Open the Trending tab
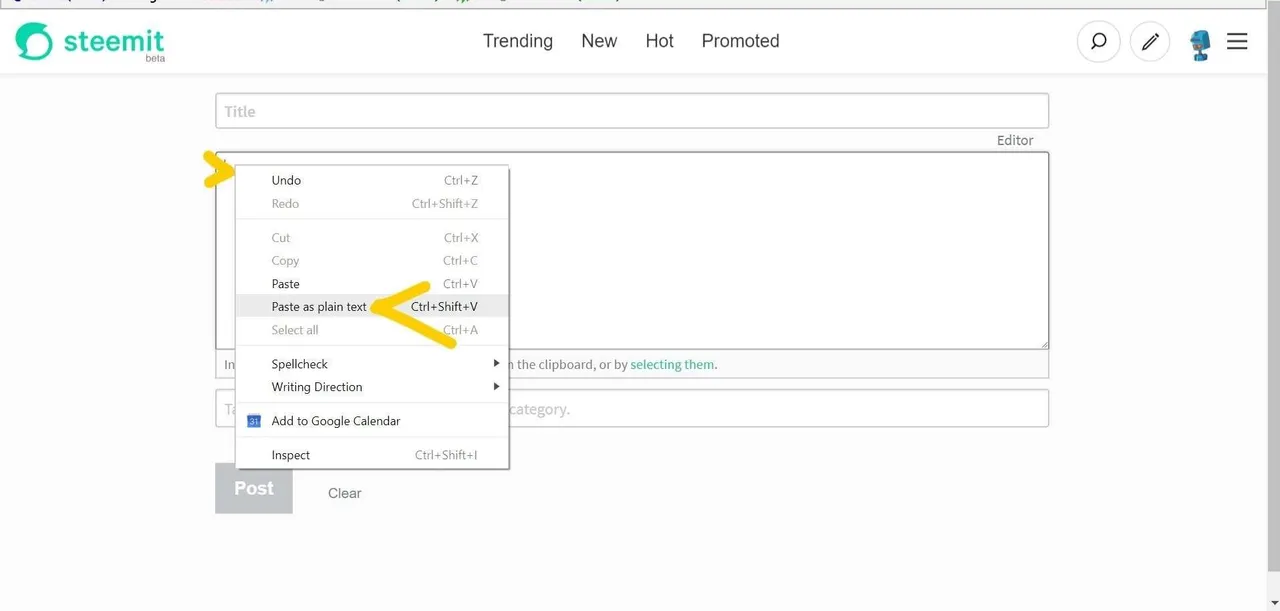Screen dimensions: 1280x611 (517, 41)
